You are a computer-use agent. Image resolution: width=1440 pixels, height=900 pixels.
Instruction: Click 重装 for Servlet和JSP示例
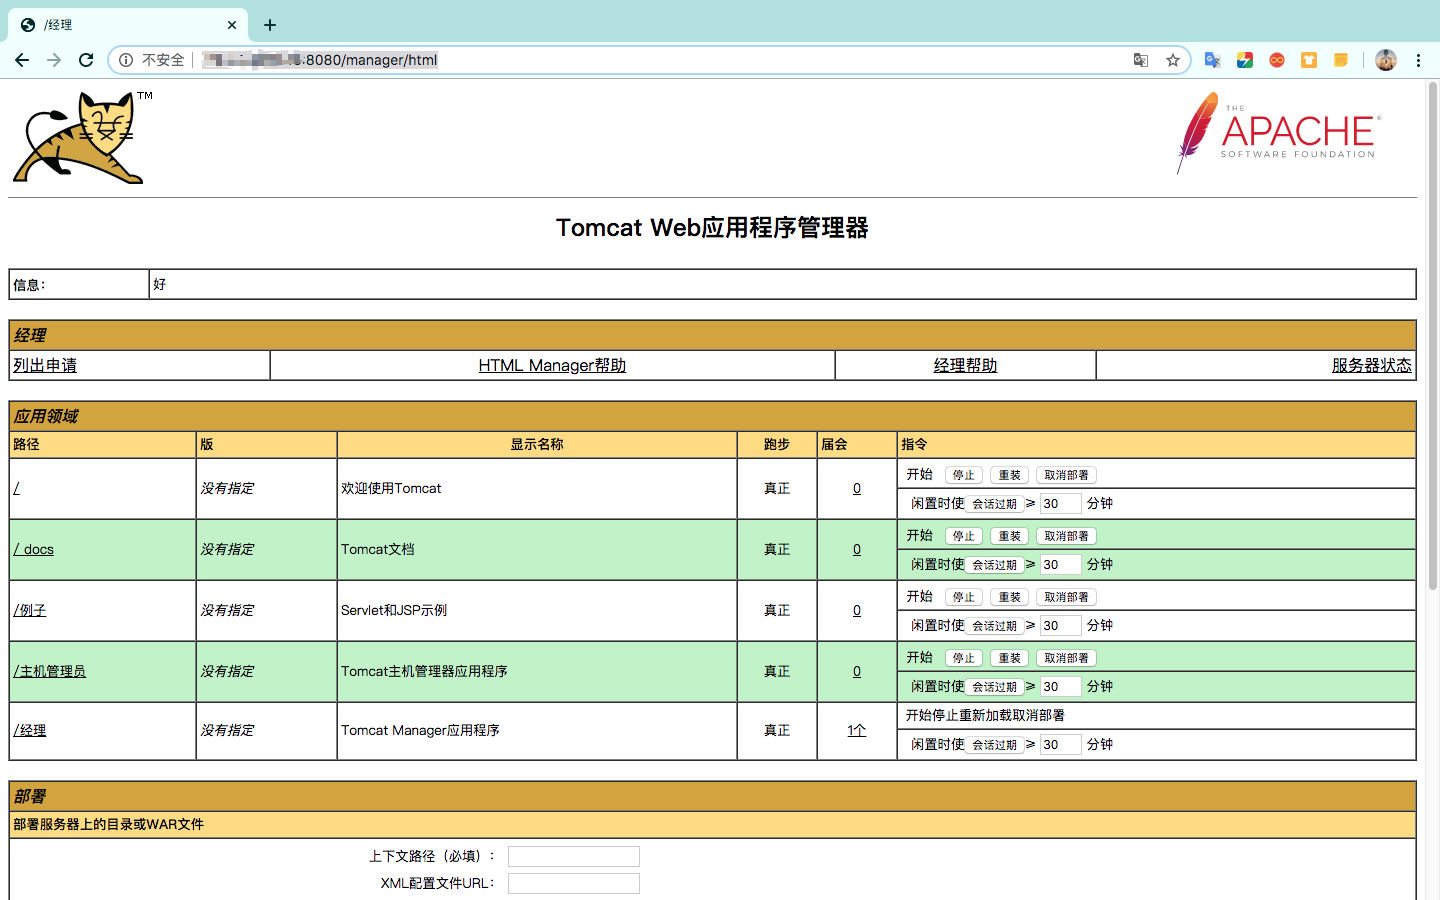pos(1009,597)
